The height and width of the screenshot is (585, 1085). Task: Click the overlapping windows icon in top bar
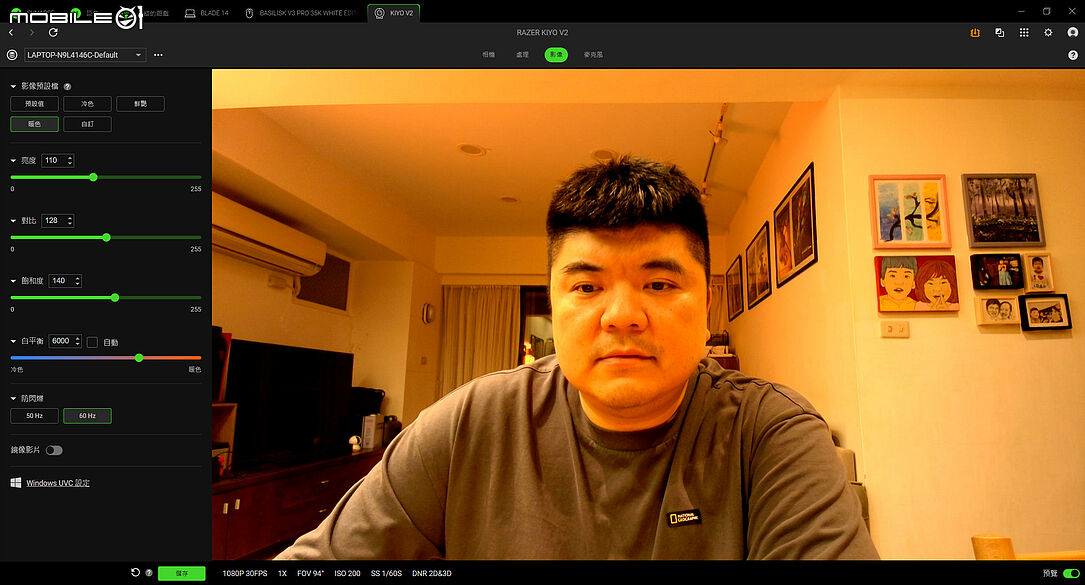1000,33
